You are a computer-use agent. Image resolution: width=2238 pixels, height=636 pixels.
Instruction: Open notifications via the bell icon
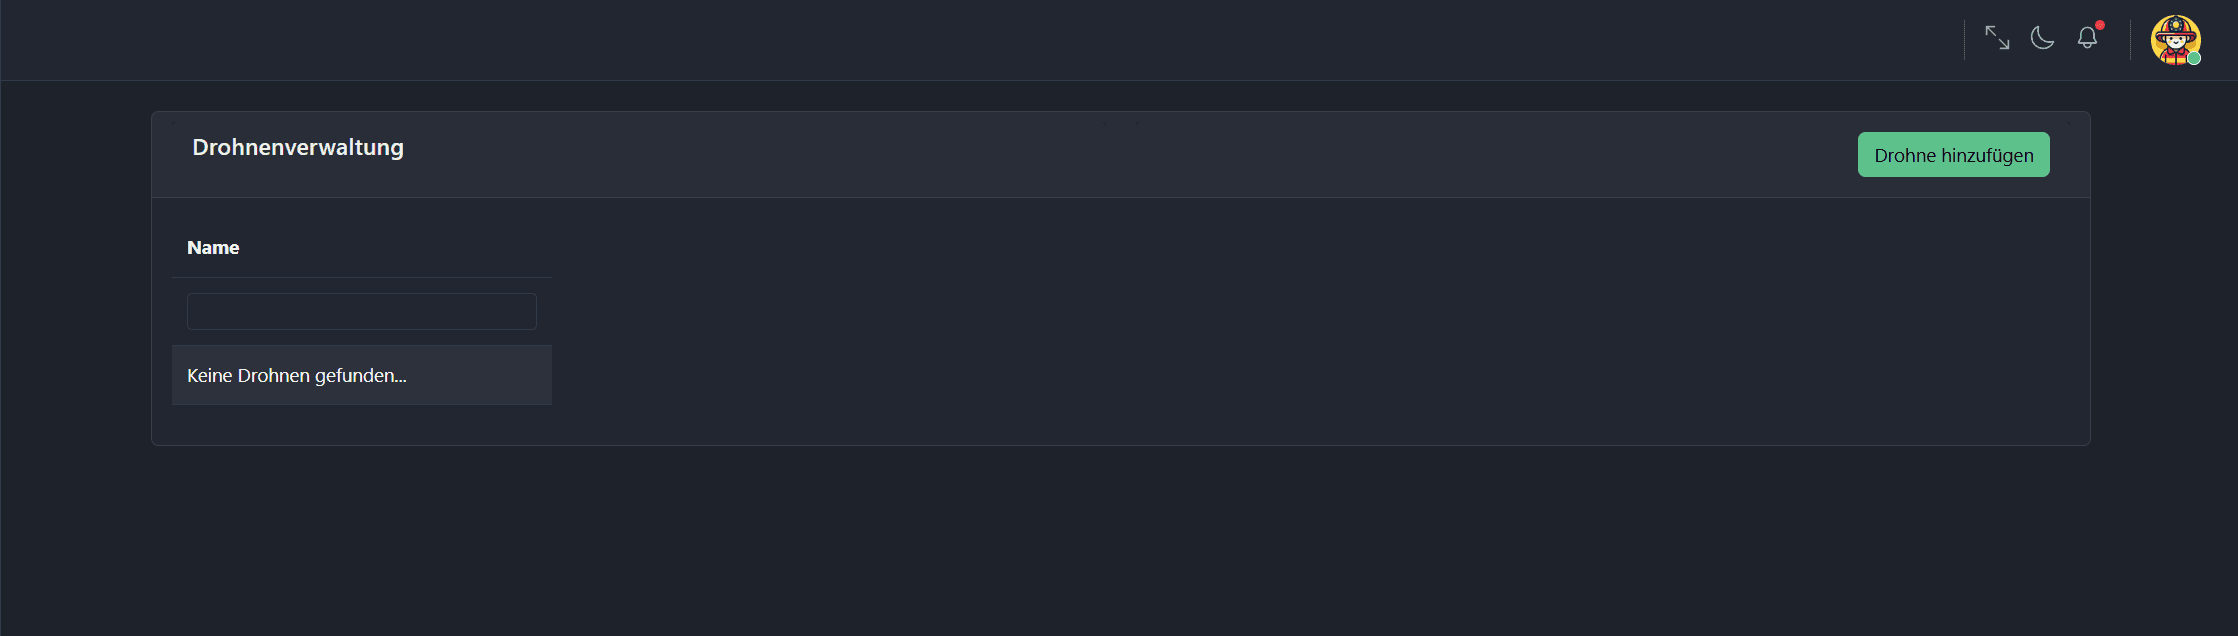2087,39
